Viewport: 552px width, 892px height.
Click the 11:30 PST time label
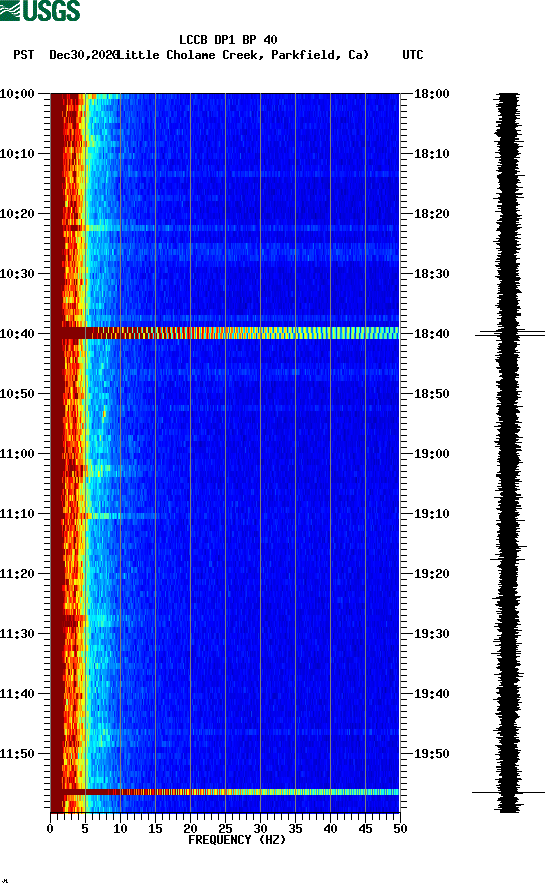[17, 634]
